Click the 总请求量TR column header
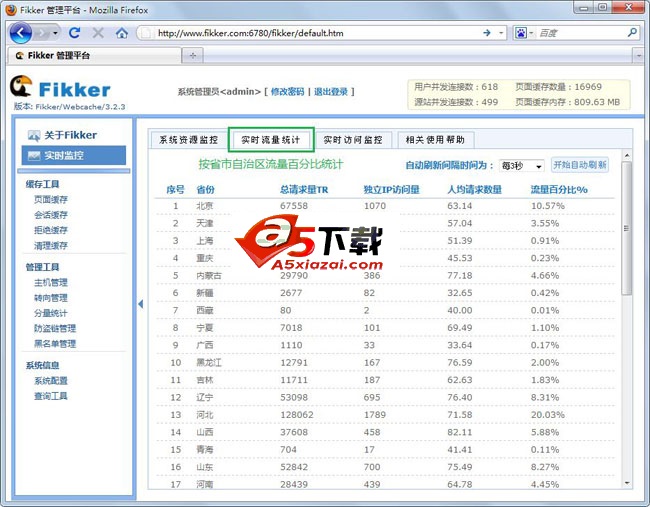 point(304,190)
